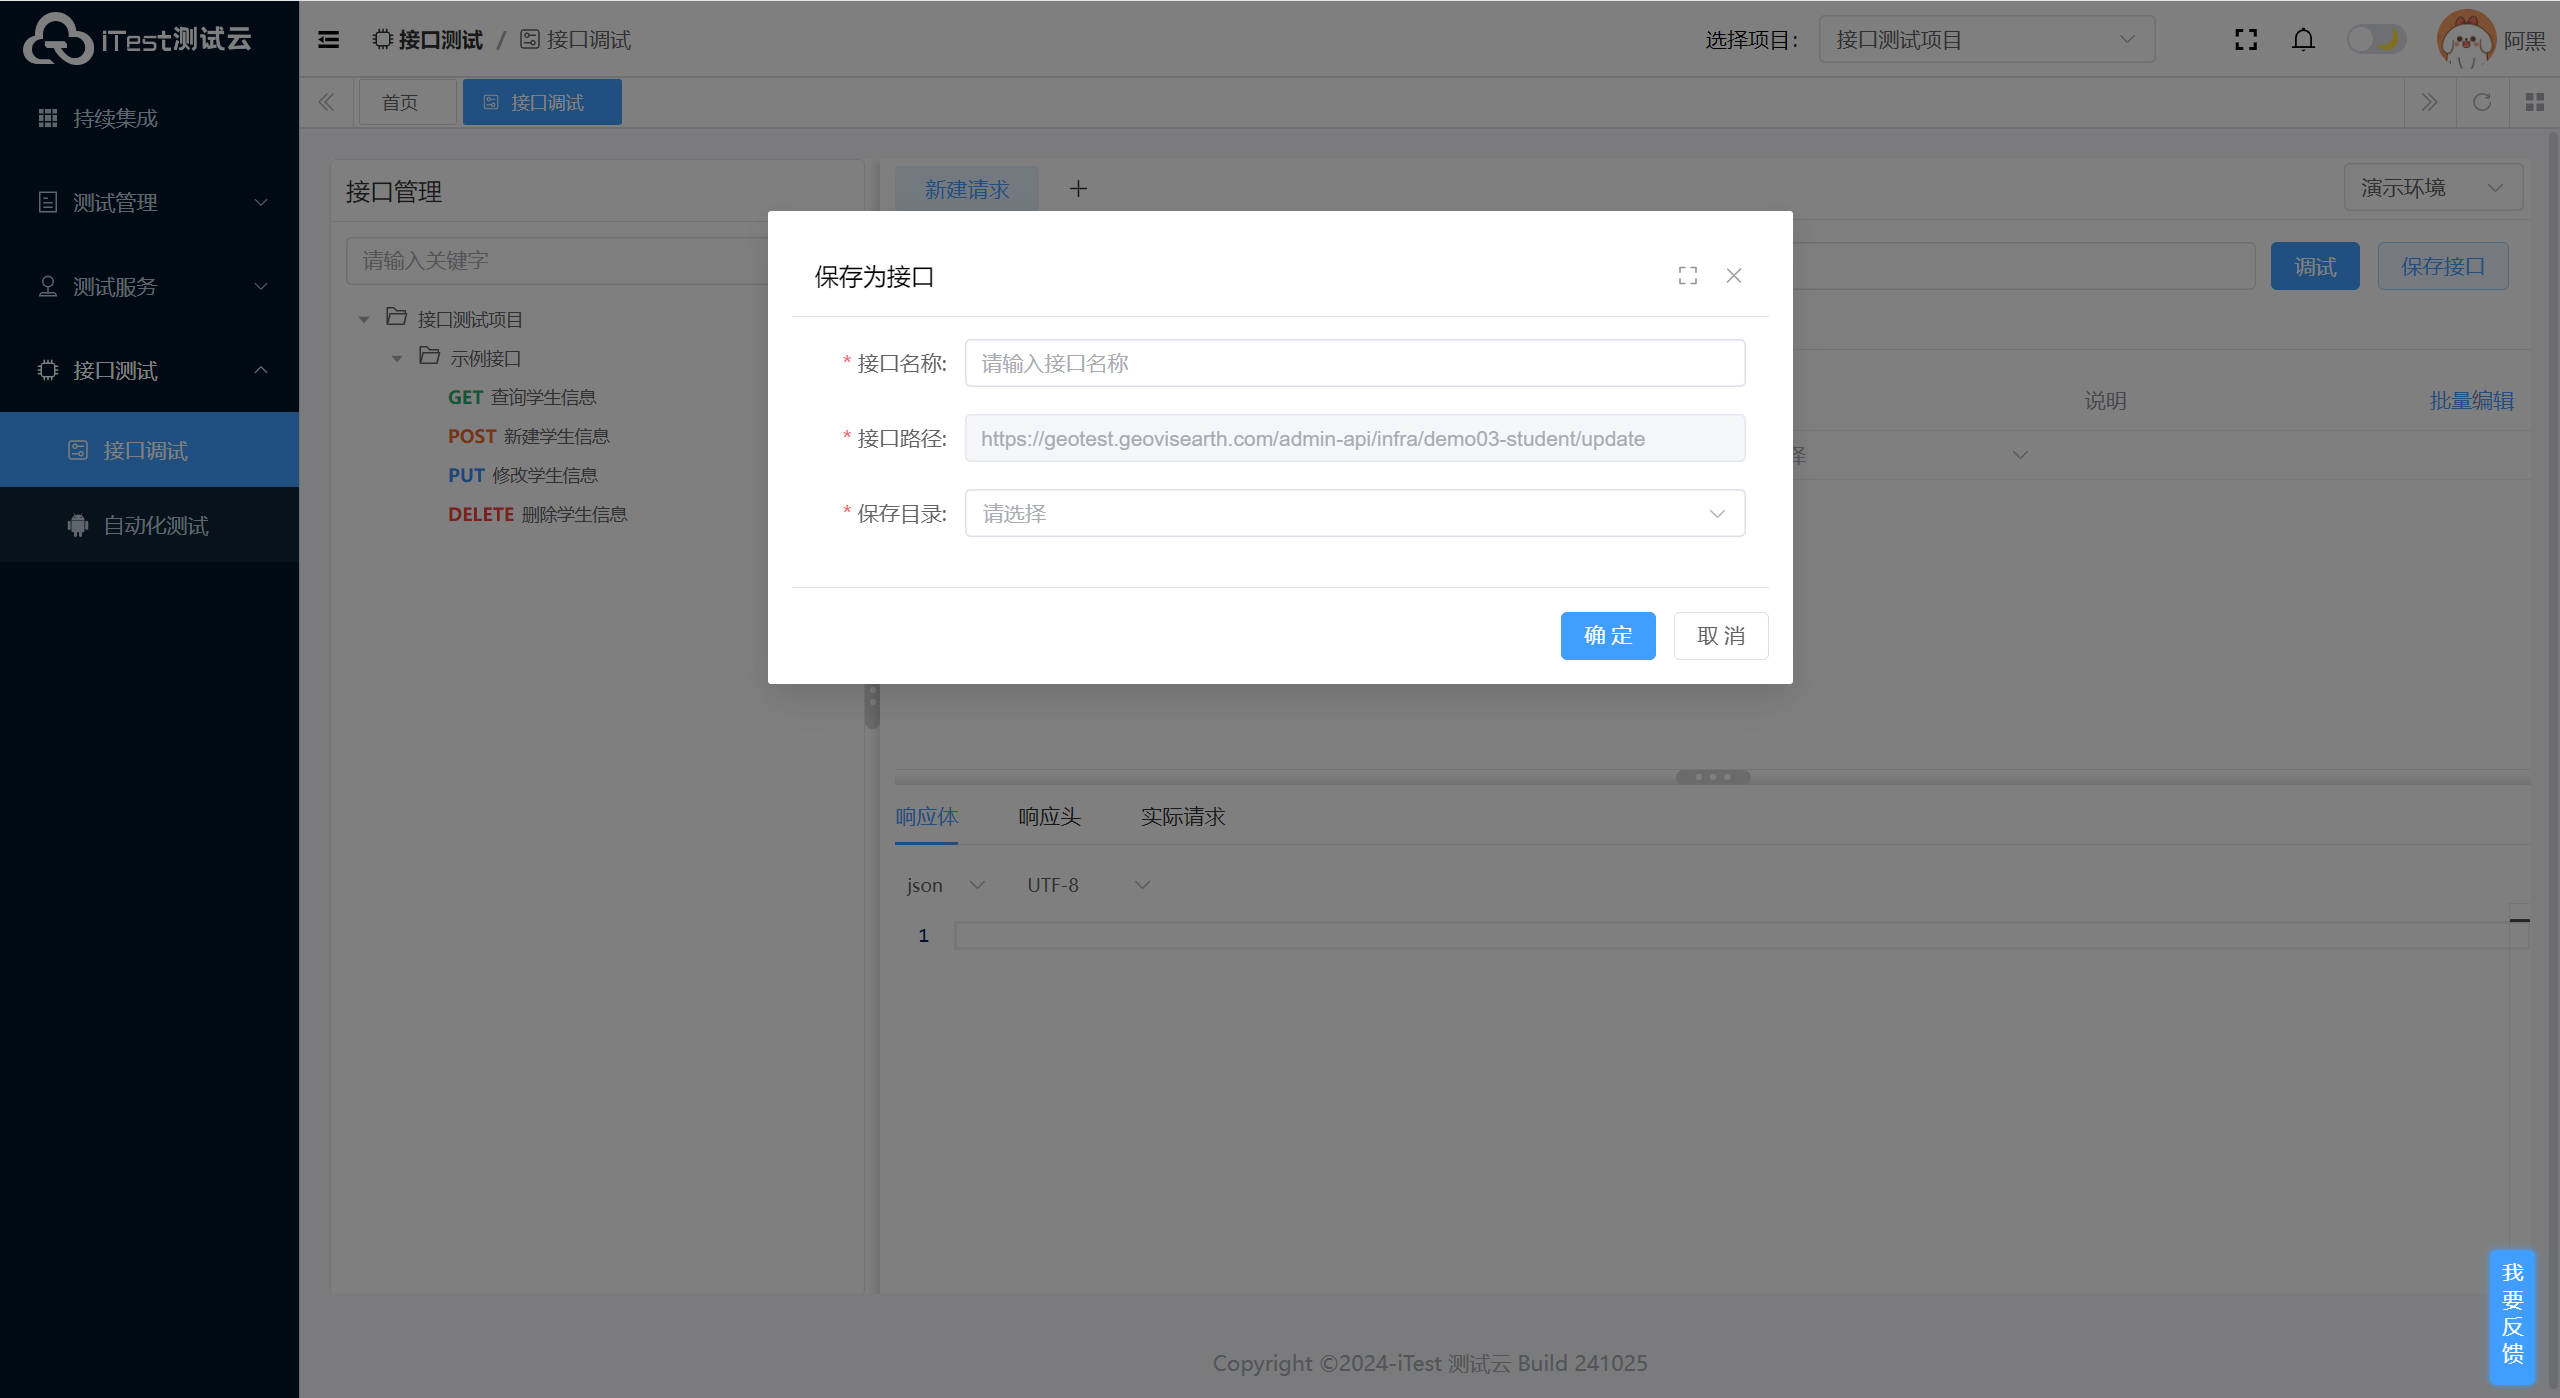Open 自动化测试 in the sidebar
Viewport: 2560px width, 1398px height.
156,526
